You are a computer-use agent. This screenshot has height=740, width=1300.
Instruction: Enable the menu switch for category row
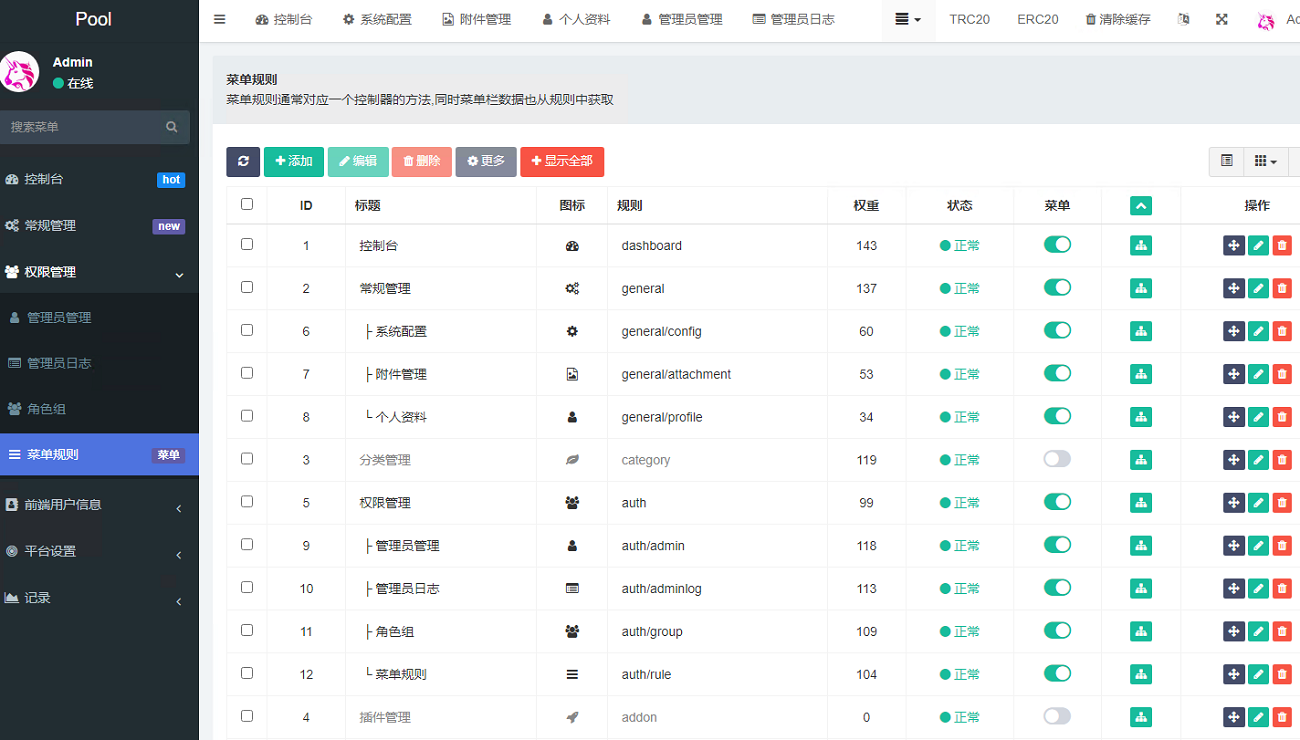click(x=1057, y=459)
